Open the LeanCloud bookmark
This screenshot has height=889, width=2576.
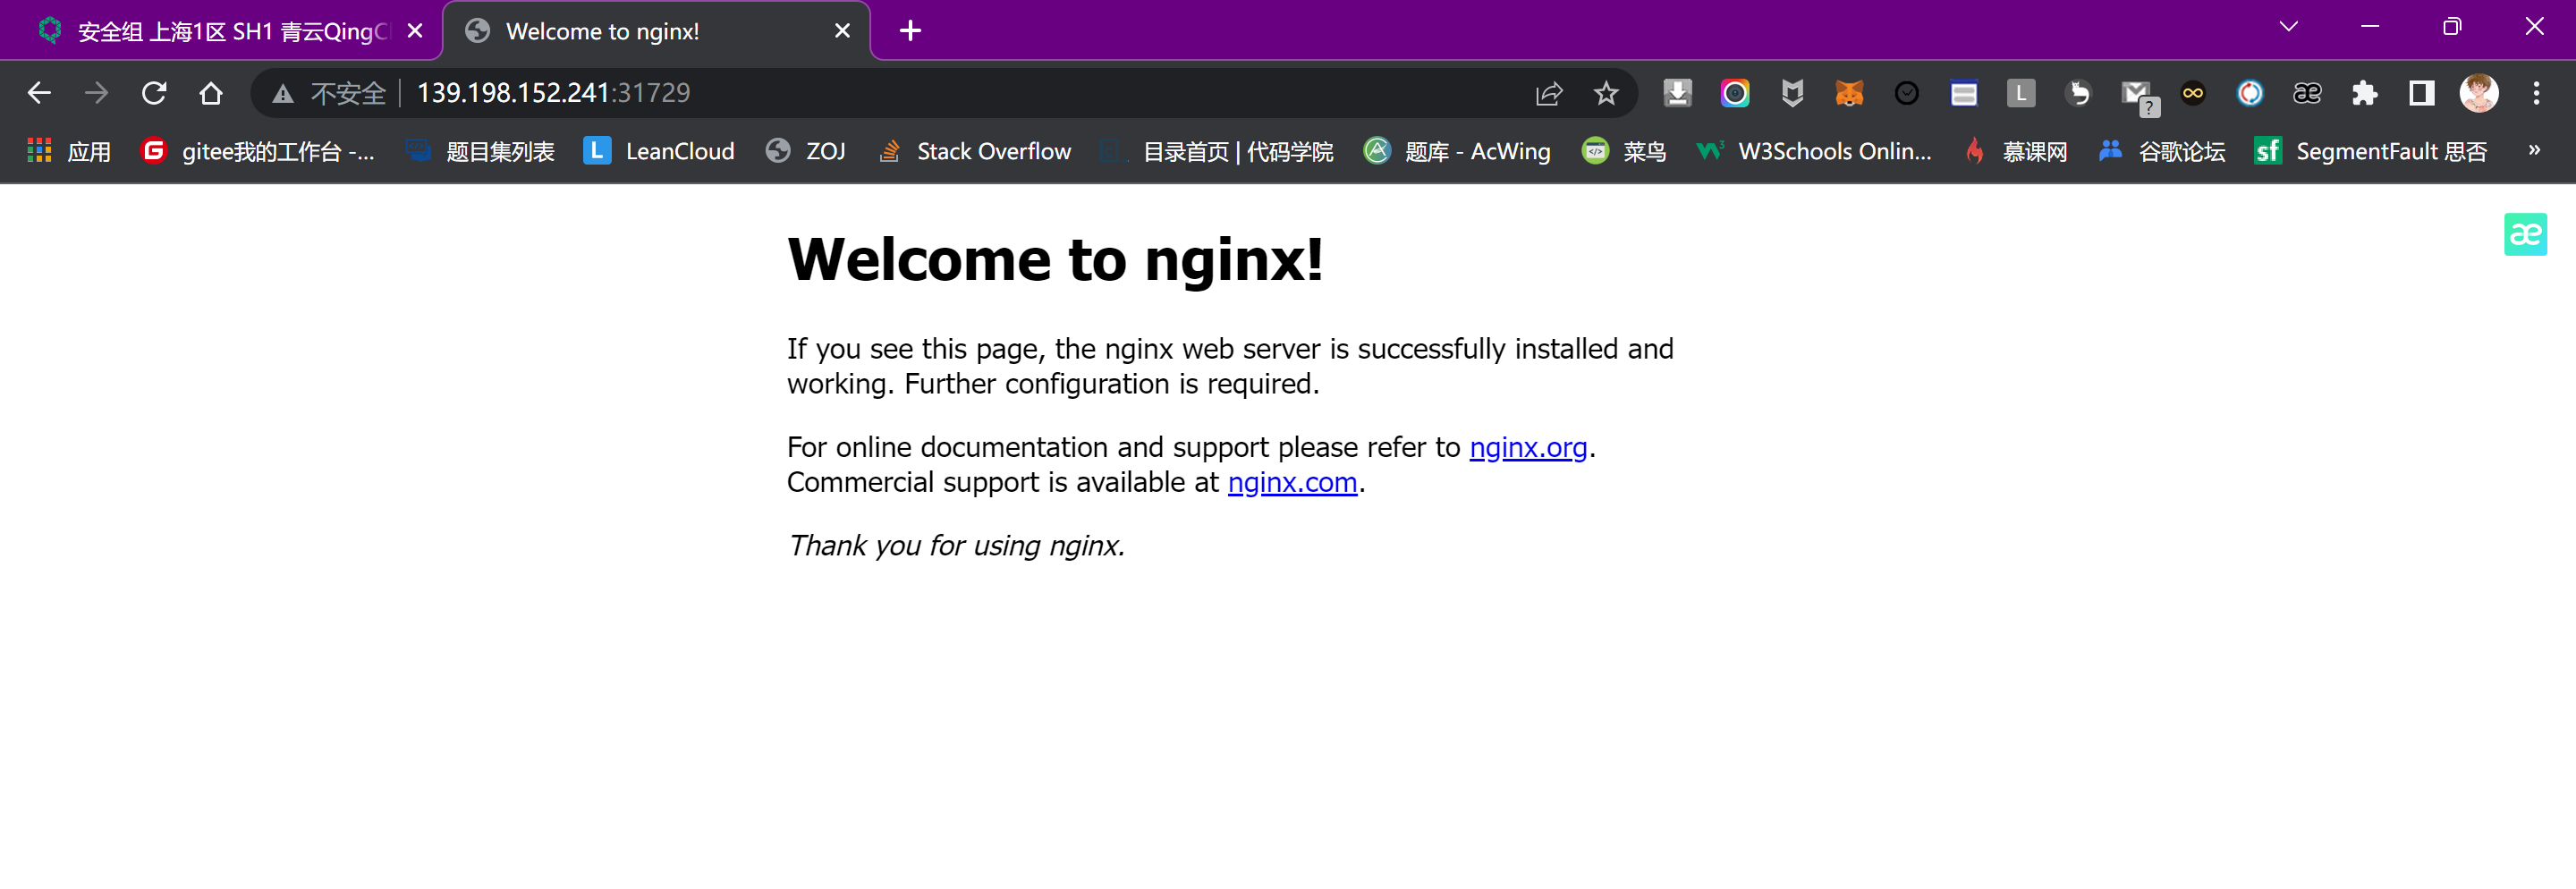coord(659,151)
